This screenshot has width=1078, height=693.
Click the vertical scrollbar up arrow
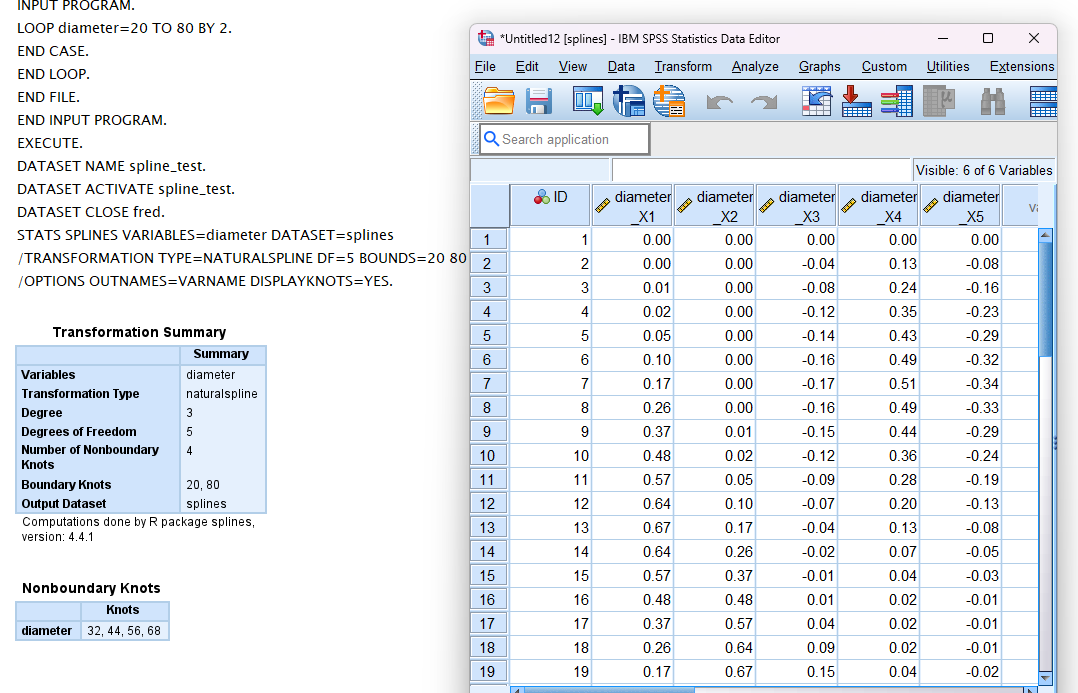(x=1045, y=235)
